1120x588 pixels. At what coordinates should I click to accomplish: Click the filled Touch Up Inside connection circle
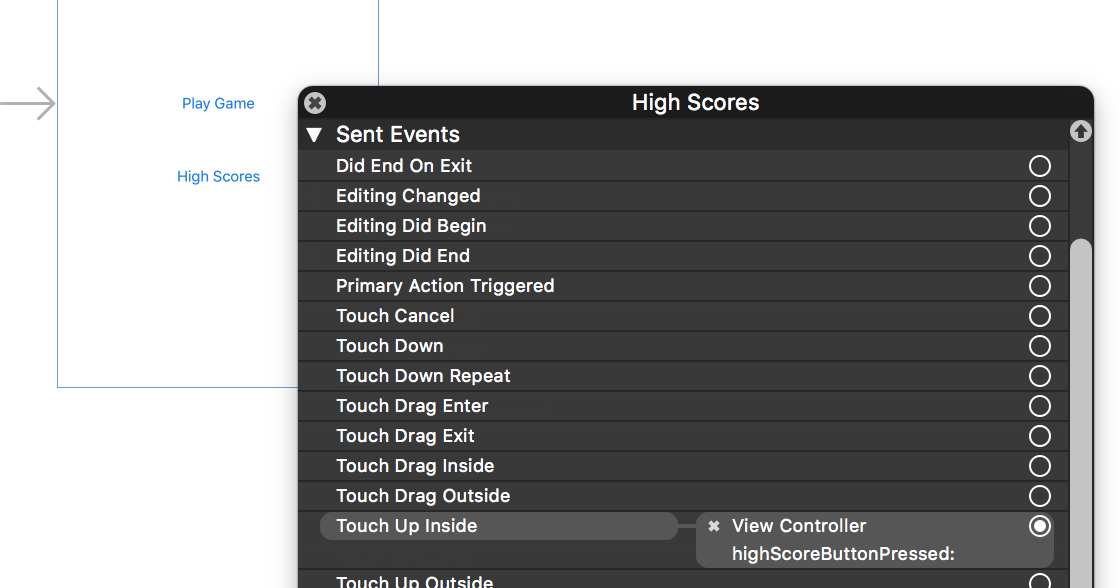point(1040,526)
